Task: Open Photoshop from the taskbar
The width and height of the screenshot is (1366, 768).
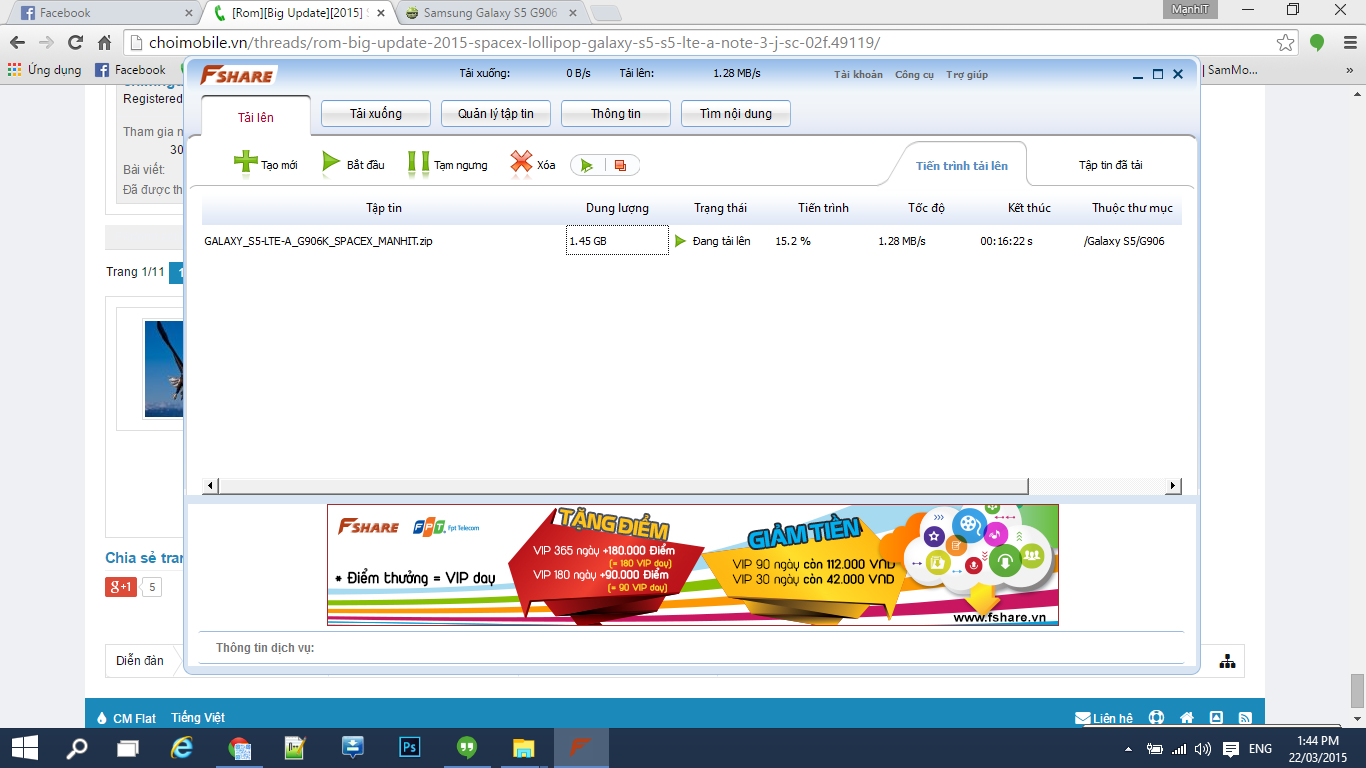Action: tap(409, 748)
